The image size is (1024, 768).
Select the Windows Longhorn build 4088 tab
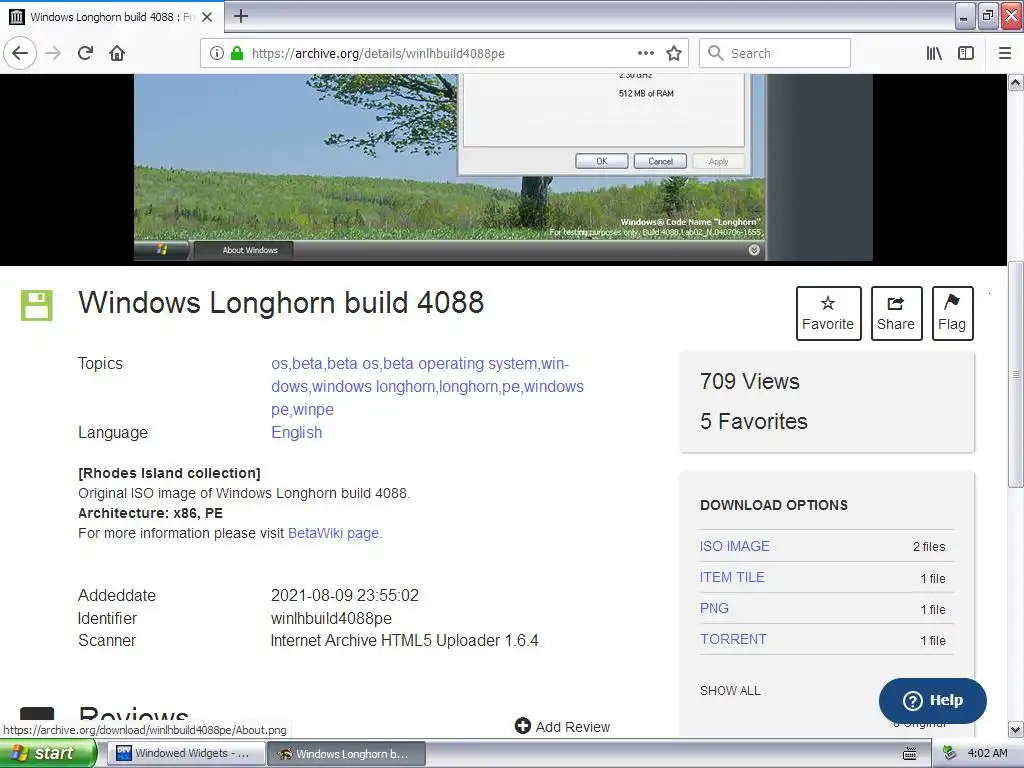click(112, 17)
